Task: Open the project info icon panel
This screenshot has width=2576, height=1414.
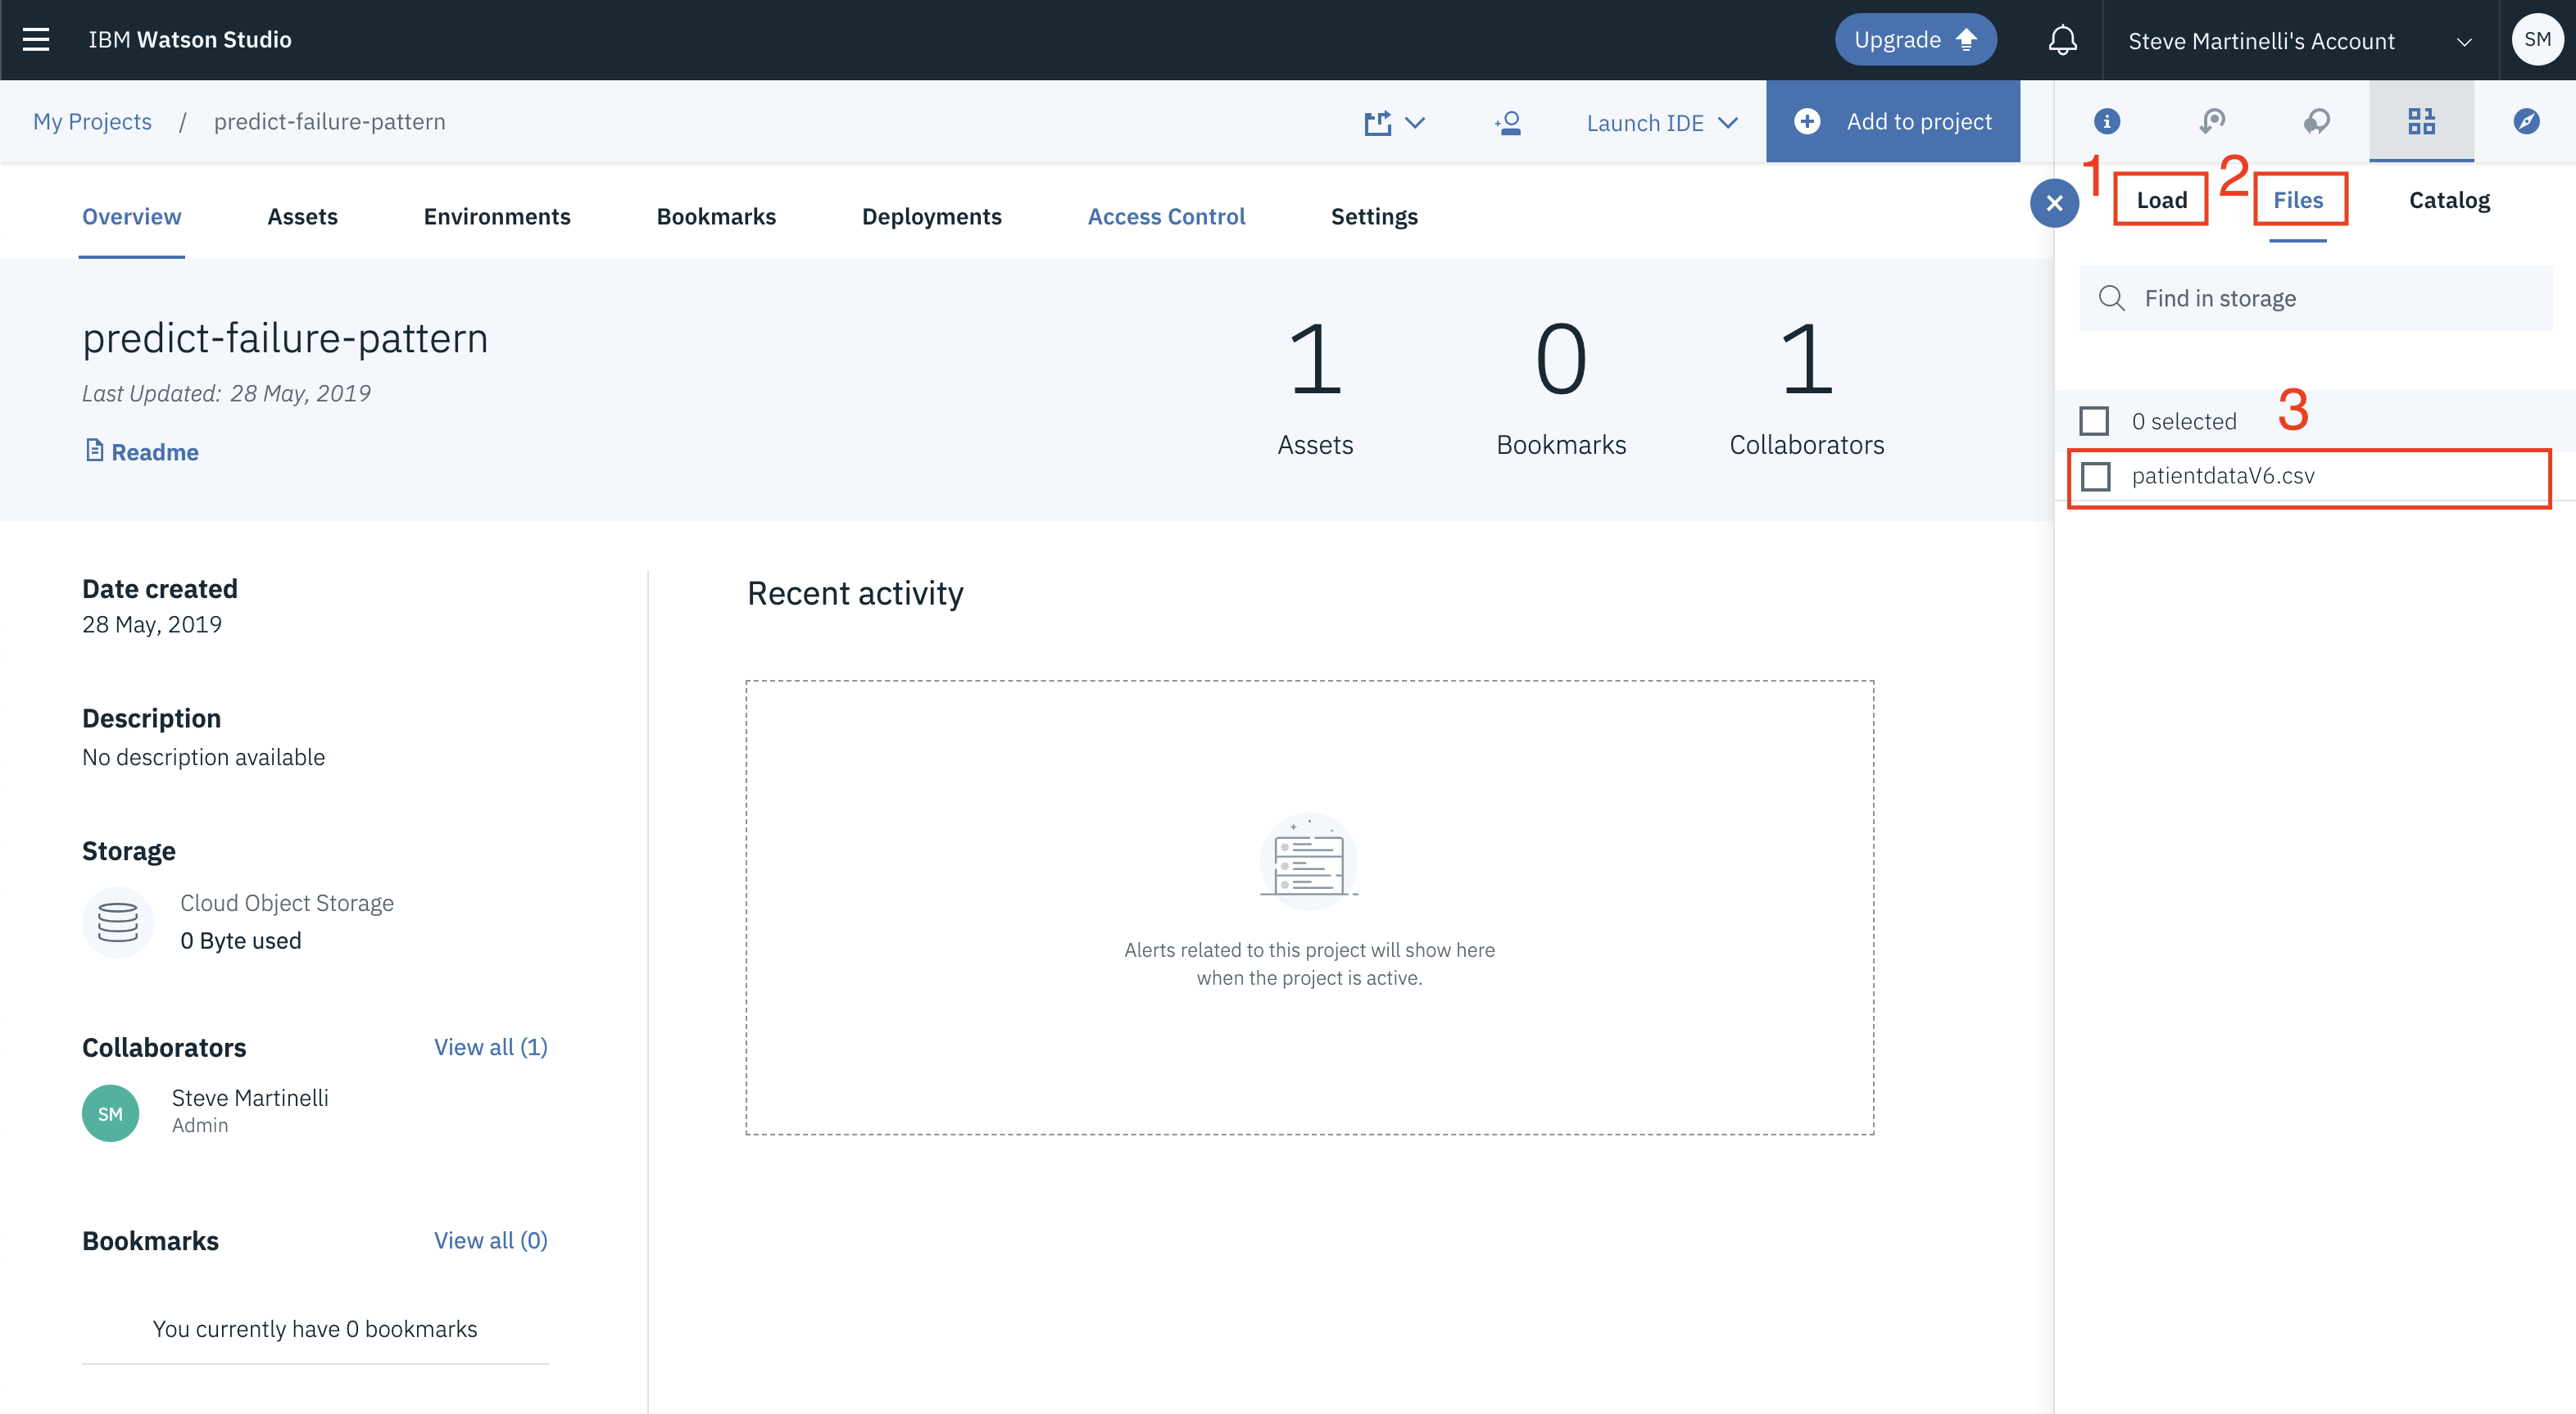Action: 2106,121
